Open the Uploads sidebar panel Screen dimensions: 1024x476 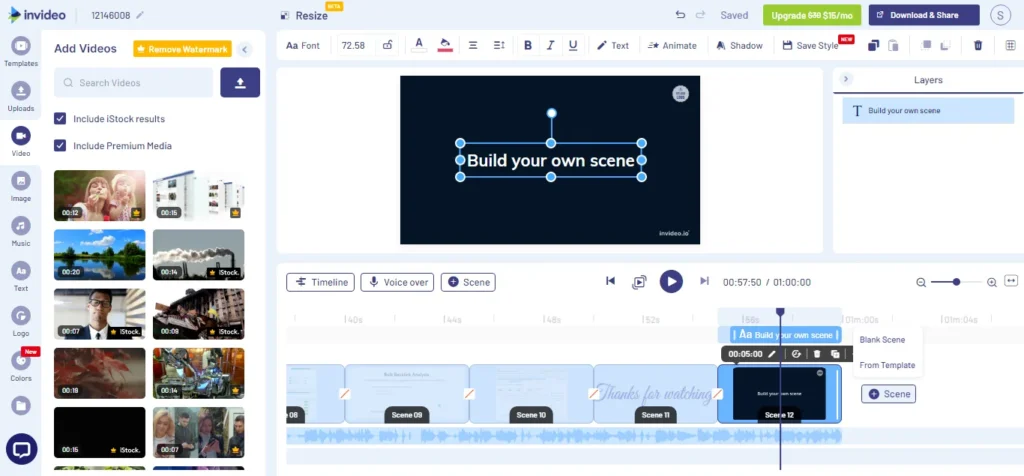click(x=21, y=97)
